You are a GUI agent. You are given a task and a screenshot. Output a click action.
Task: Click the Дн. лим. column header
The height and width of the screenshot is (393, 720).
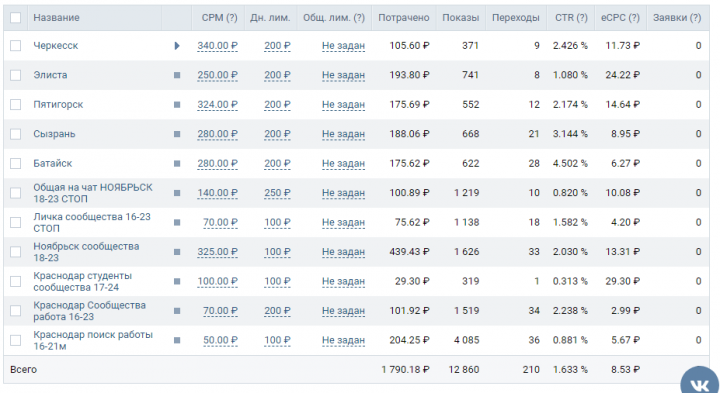pyautogui.click(x=270, y=17)
